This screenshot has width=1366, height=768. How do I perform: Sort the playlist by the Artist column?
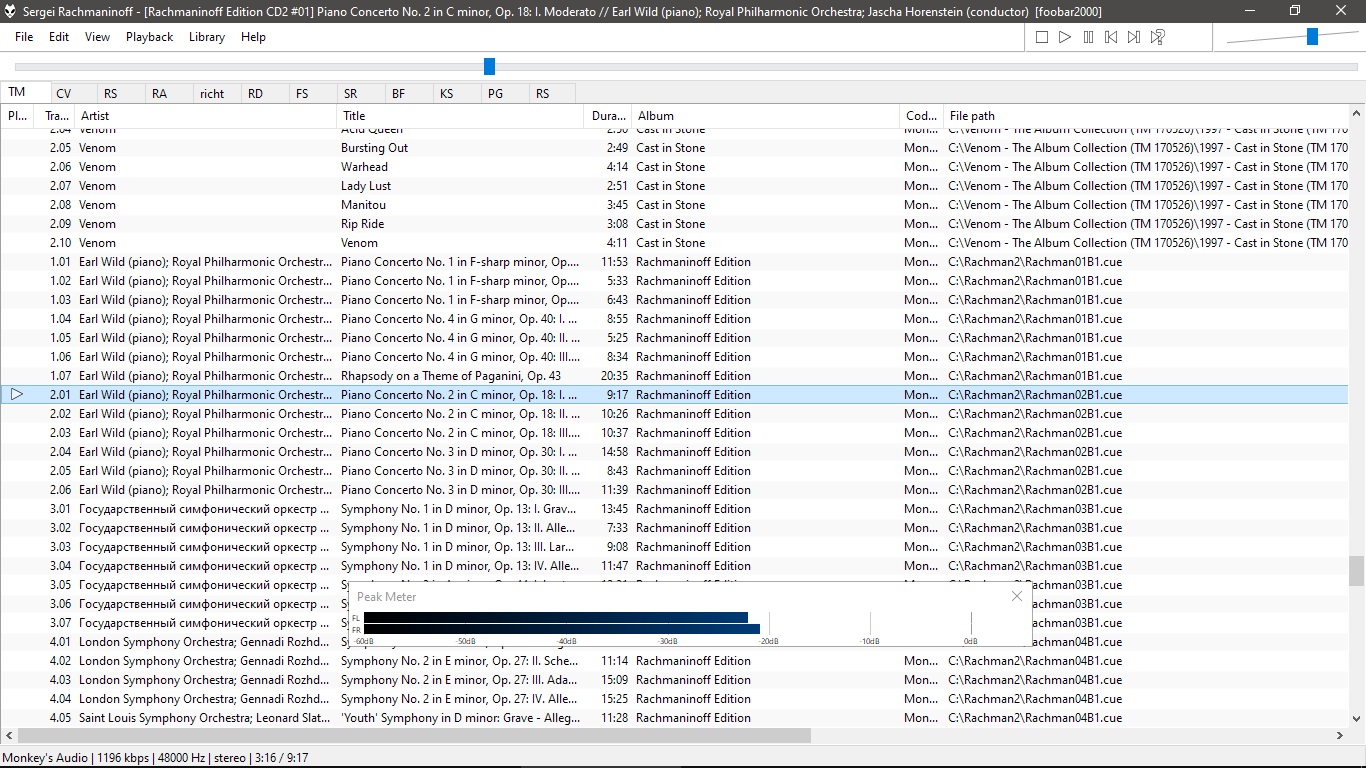coord(205,116)
